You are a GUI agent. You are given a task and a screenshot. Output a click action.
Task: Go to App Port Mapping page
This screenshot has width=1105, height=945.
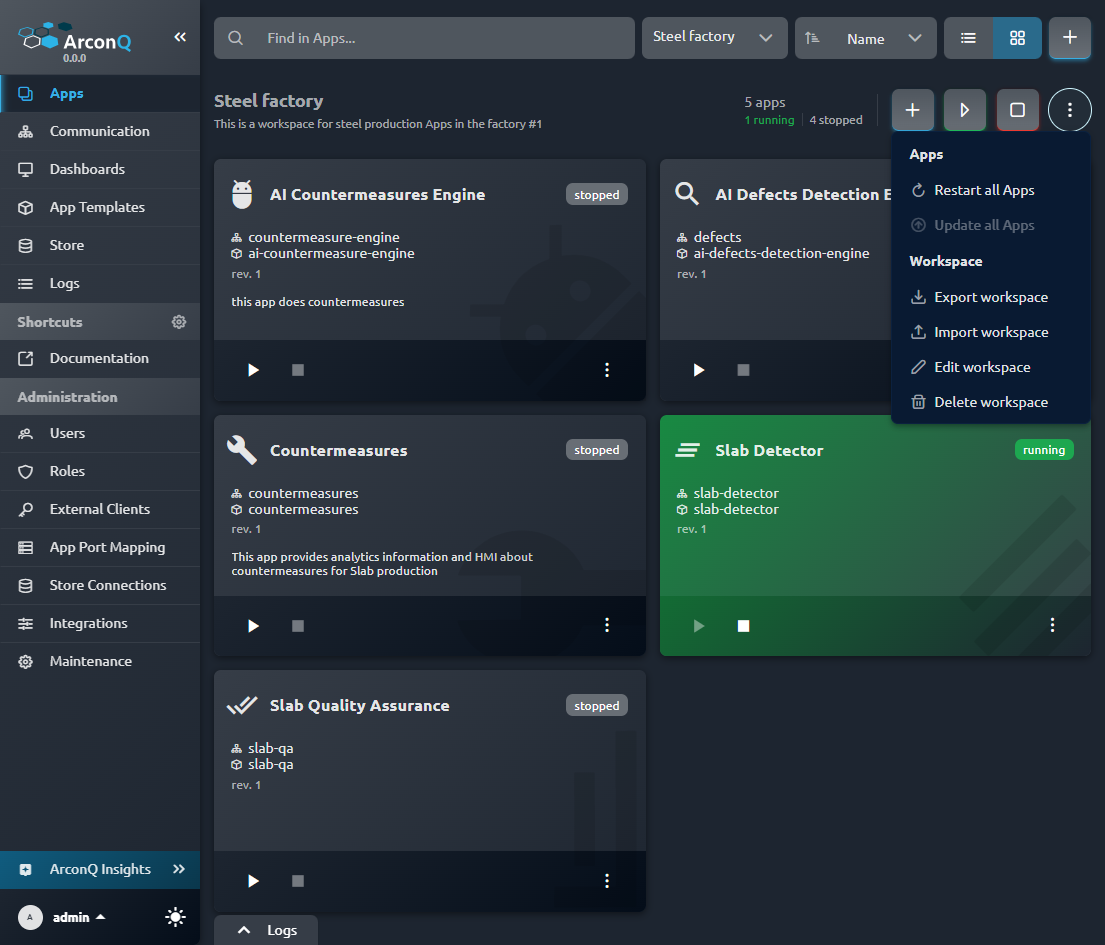pos(107,547)
